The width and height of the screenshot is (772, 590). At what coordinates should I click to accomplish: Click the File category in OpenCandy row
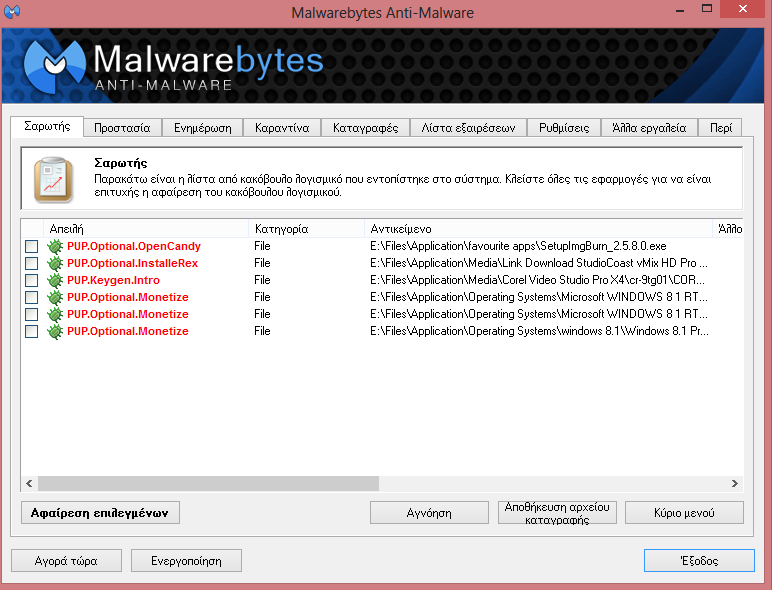[262, 246]
